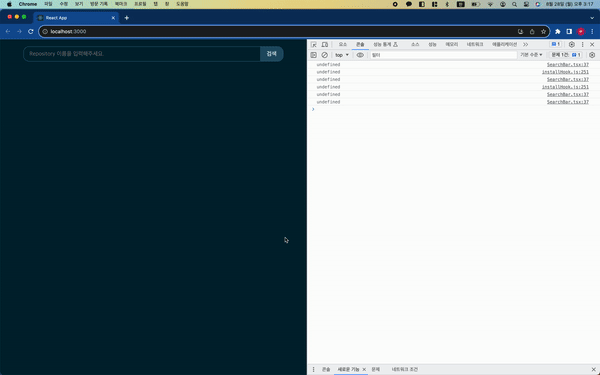
Task: Open the 메모리 DevTools tab
Action: (x=452, y=44)
